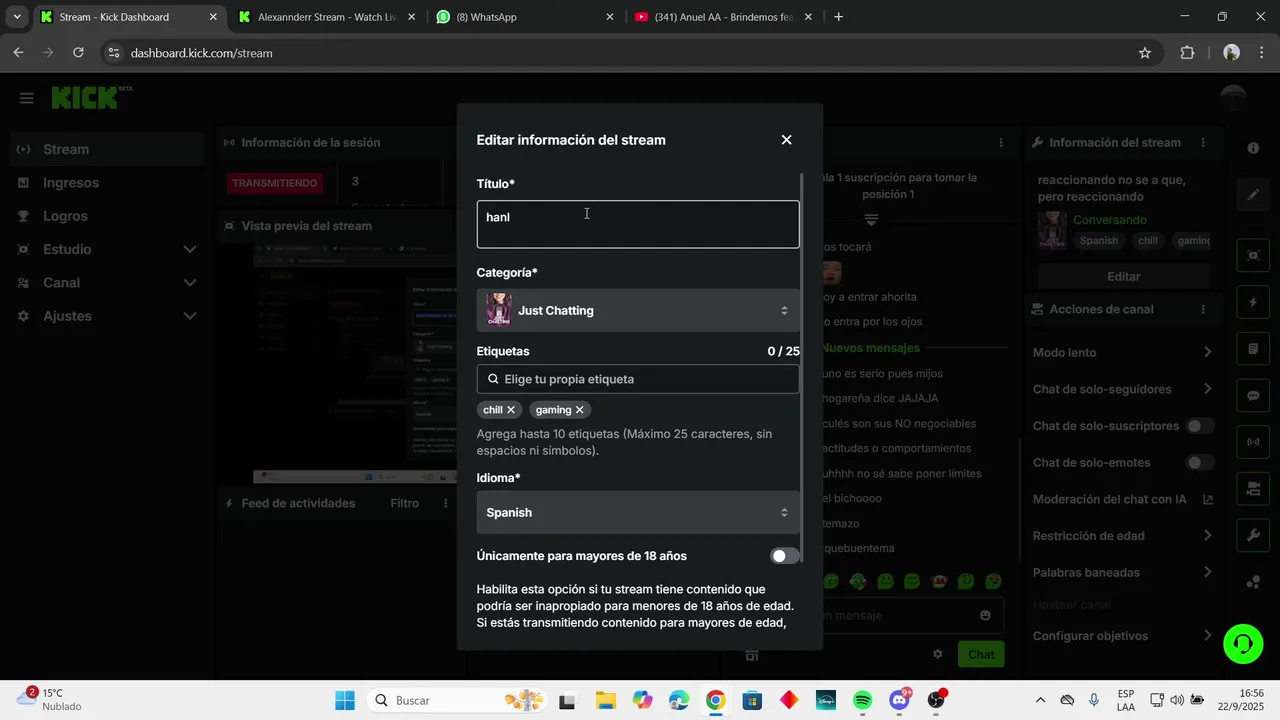The width and height of the screenshot is (1280, 720).
Task: Open a new browser tab
Action: point(838,17)
